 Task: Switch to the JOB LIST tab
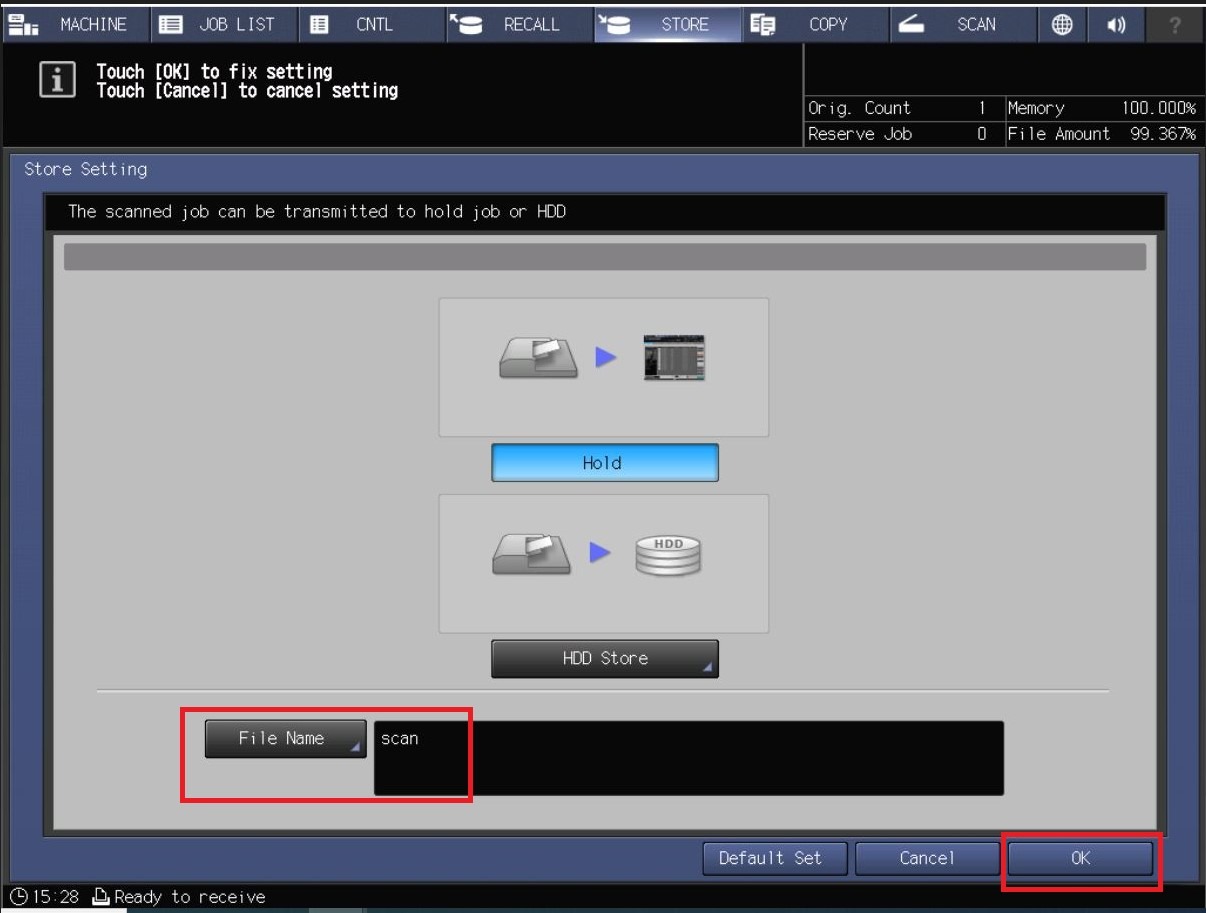[223, 25]
